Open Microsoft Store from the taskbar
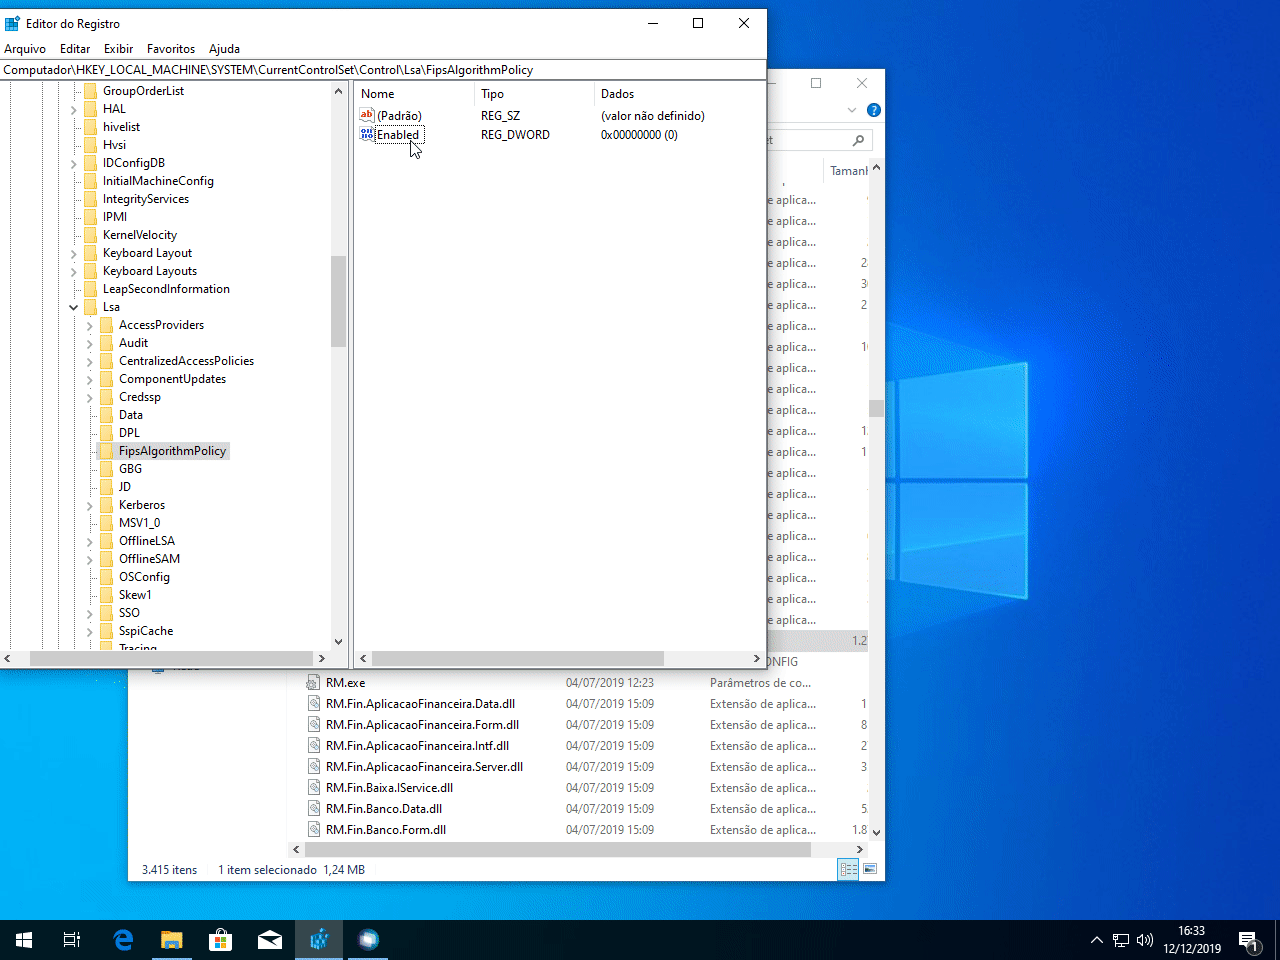1280x960 pixels. tap(221, 940)
